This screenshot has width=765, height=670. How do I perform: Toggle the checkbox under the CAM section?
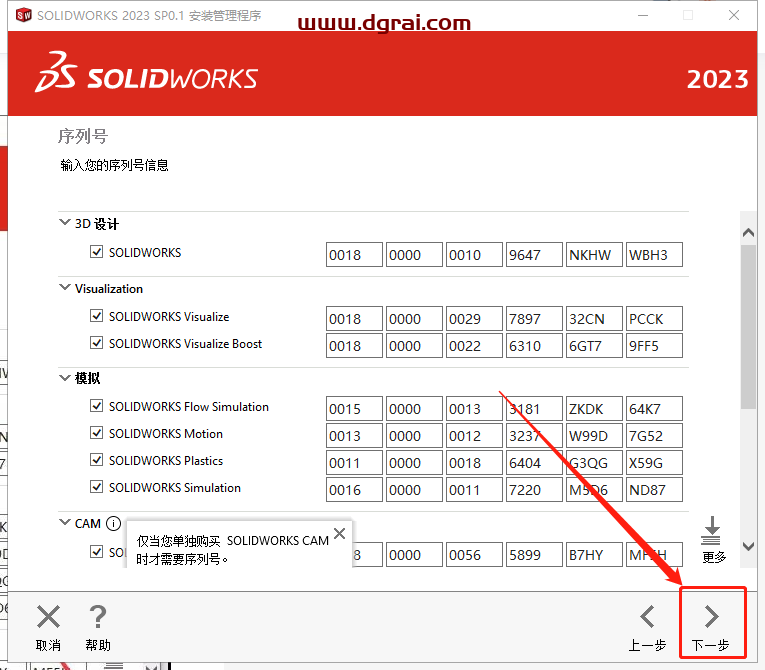pos(97,551)
